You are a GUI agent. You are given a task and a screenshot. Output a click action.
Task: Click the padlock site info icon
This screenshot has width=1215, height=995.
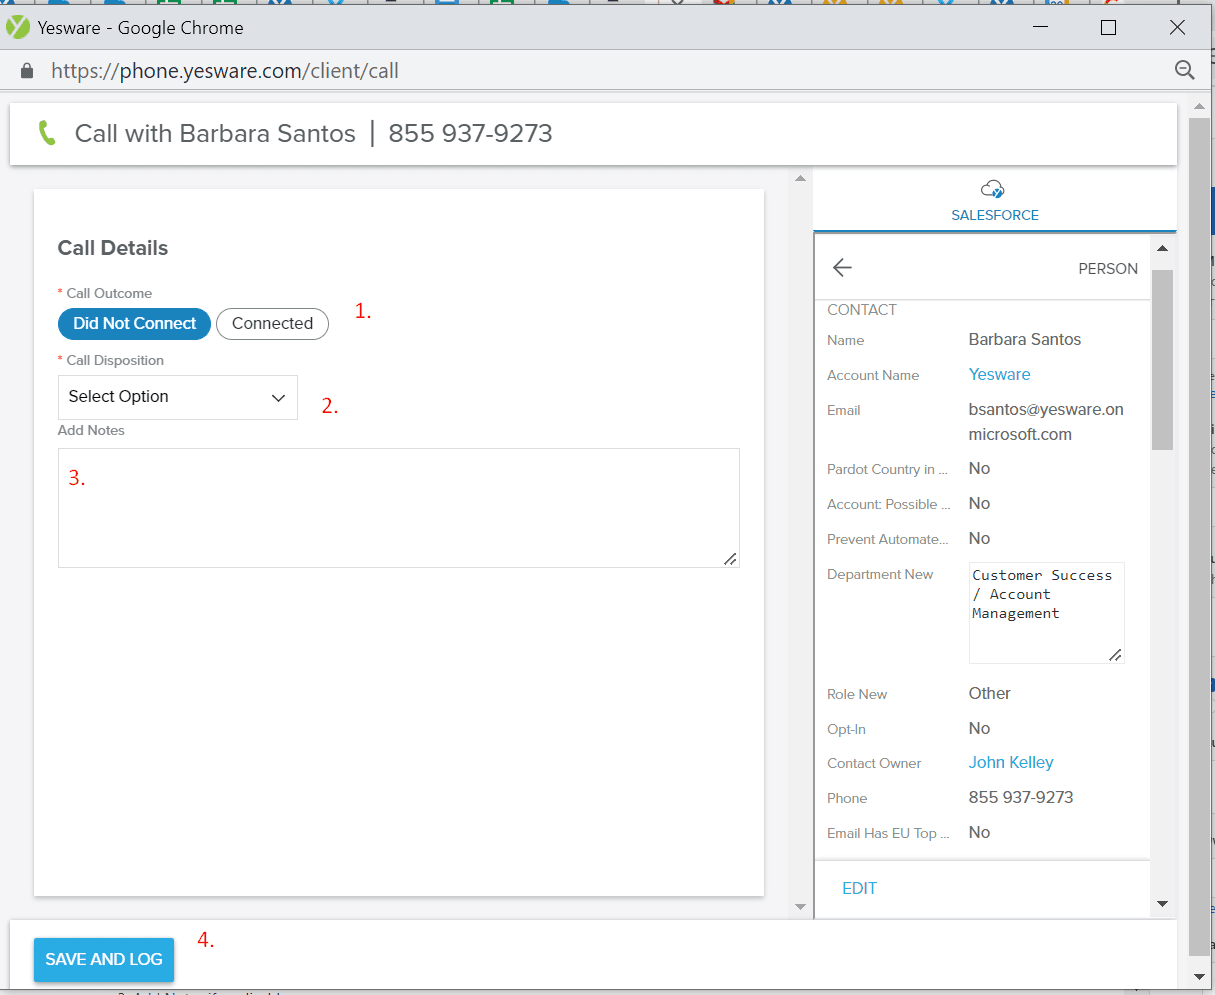coord(27,71)
